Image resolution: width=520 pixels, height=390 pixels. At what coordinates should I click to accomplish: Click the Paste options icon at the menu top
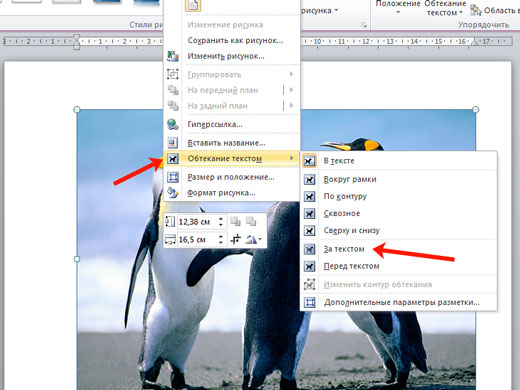pyautogui.click(x=193, y=5)
